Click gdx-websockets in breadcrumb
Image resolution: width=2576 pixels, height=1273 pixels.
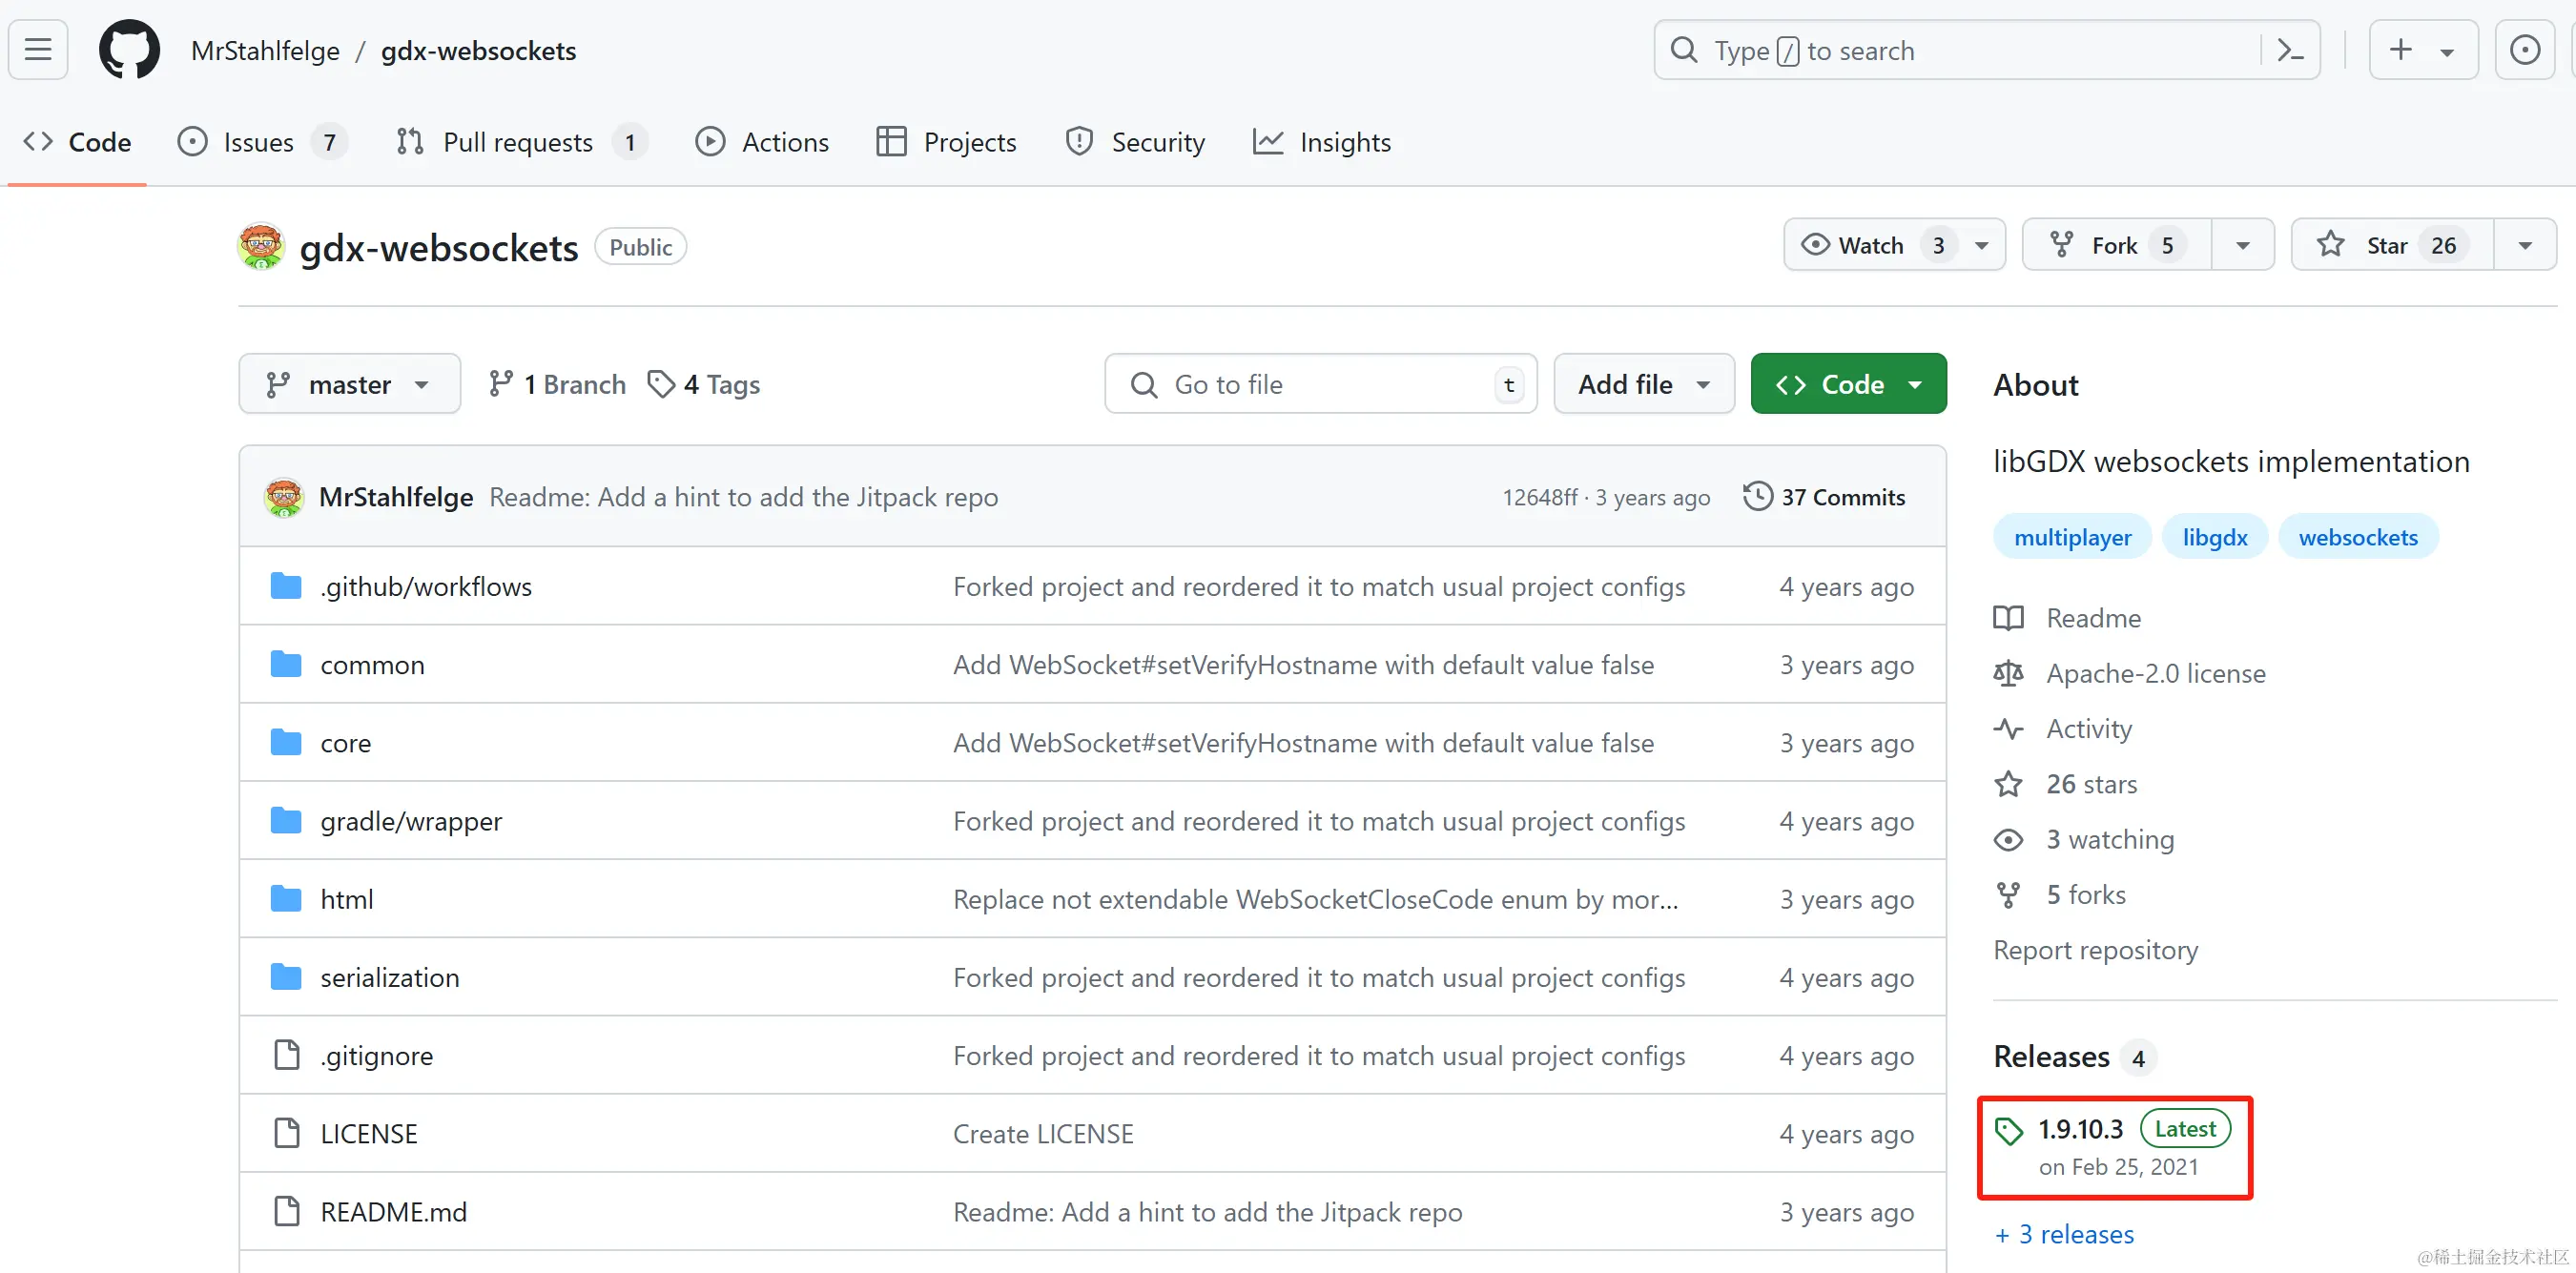point(478,50)
